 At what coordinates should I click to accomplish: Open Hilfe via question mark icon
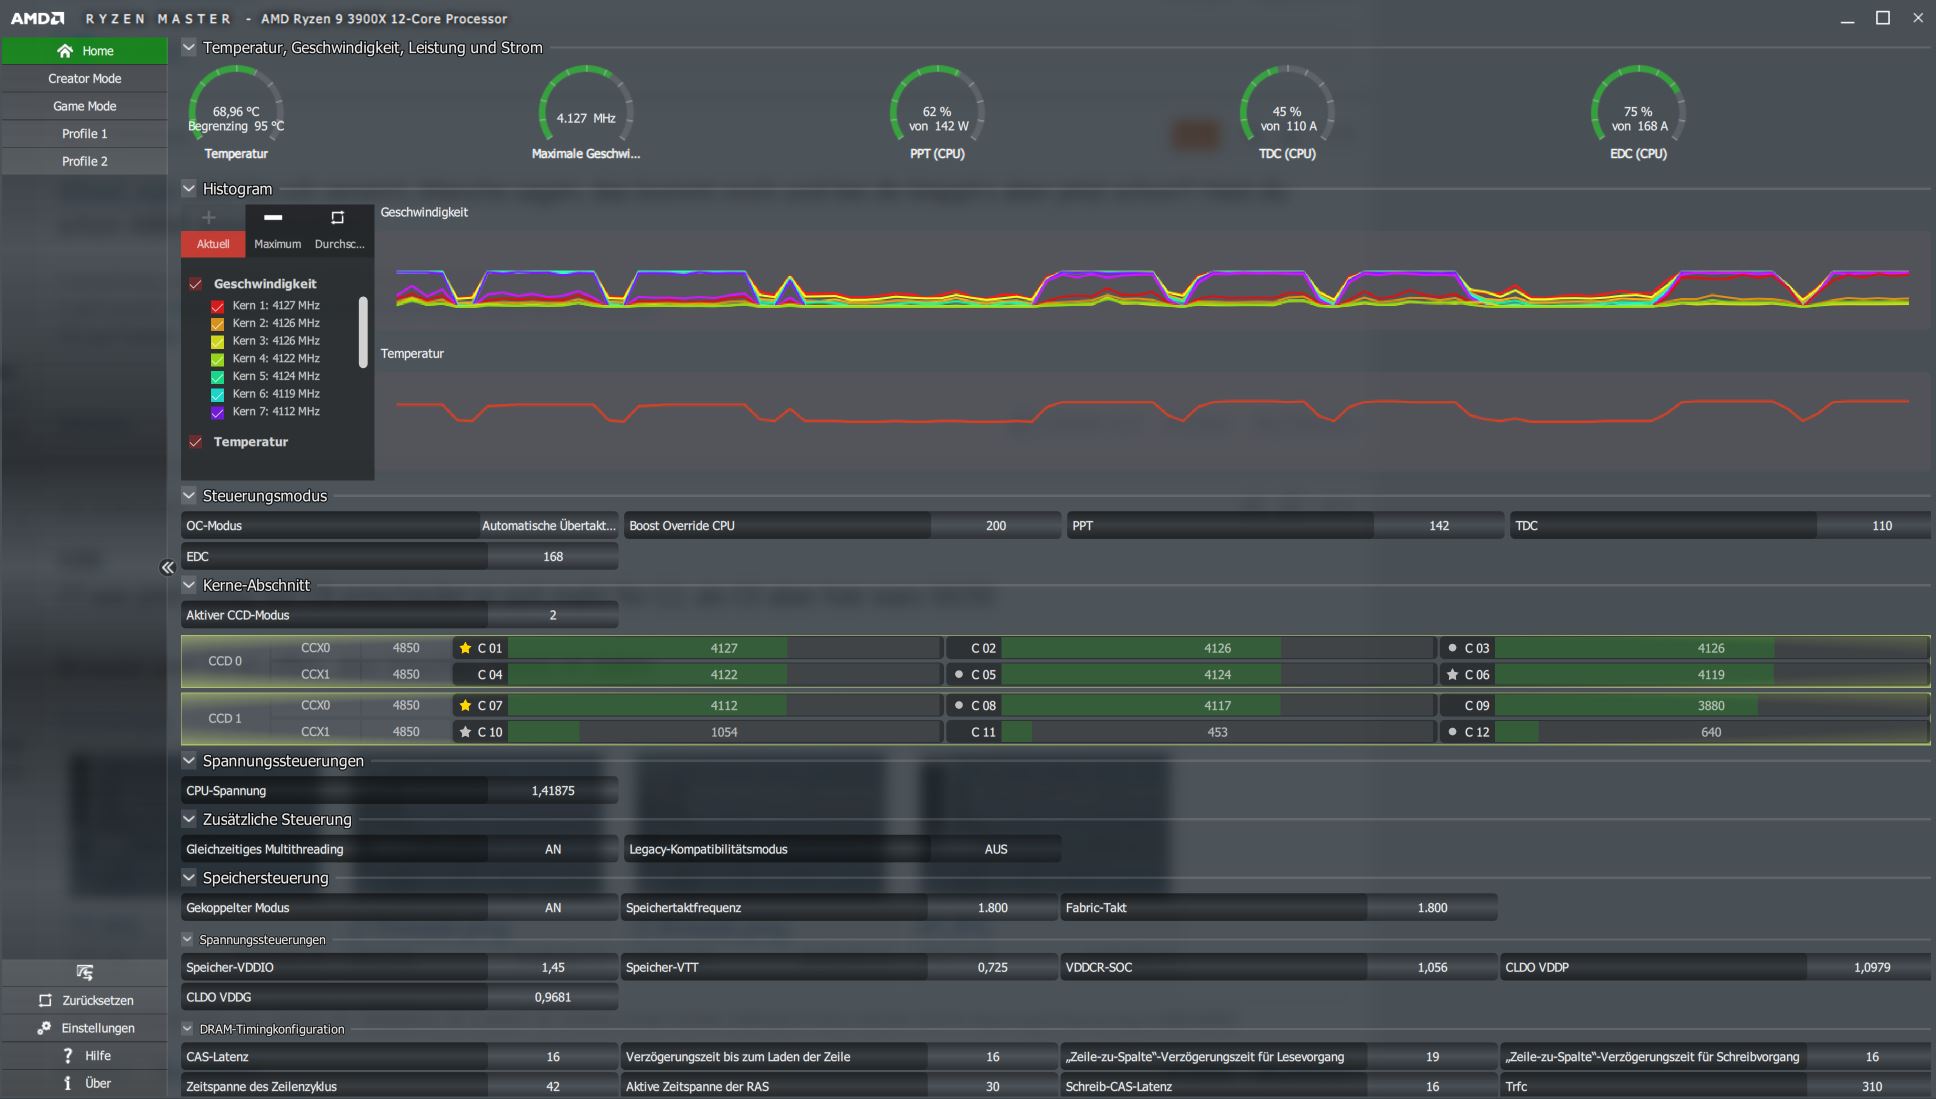point(67,1055)
